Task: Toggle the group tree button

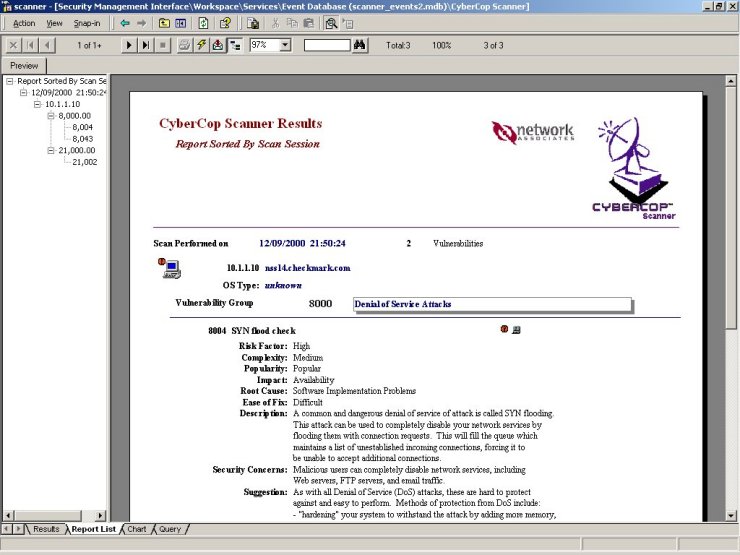Action: coord(235,45)
